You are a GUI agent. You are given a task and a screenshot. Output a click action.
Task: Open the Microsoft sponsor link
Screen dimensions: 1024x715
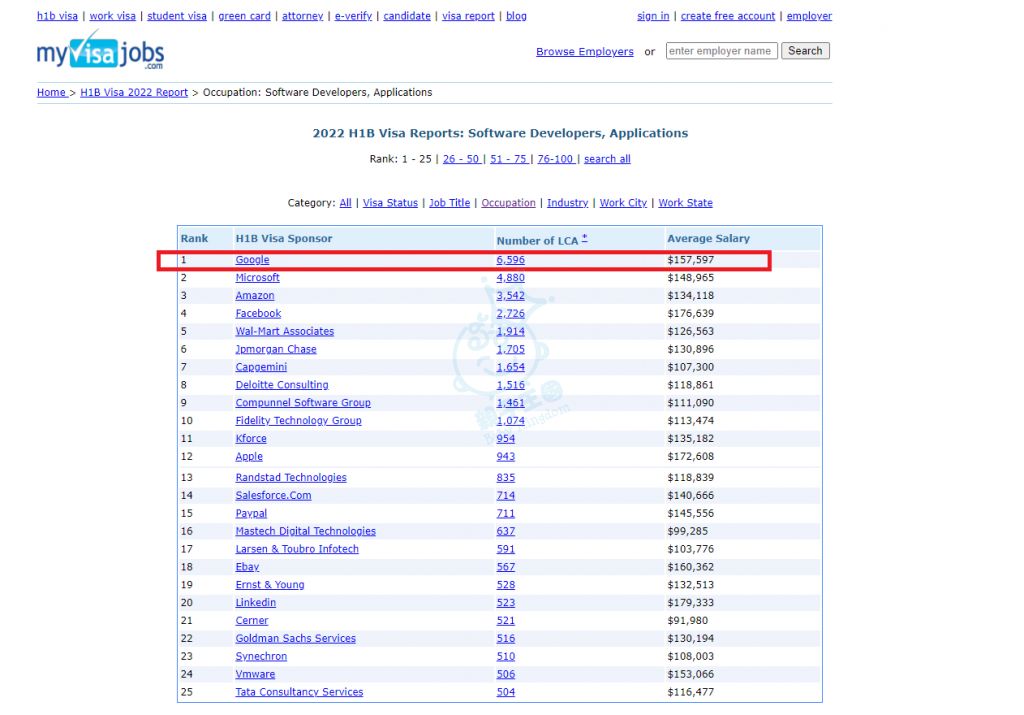tap(257, 278)
